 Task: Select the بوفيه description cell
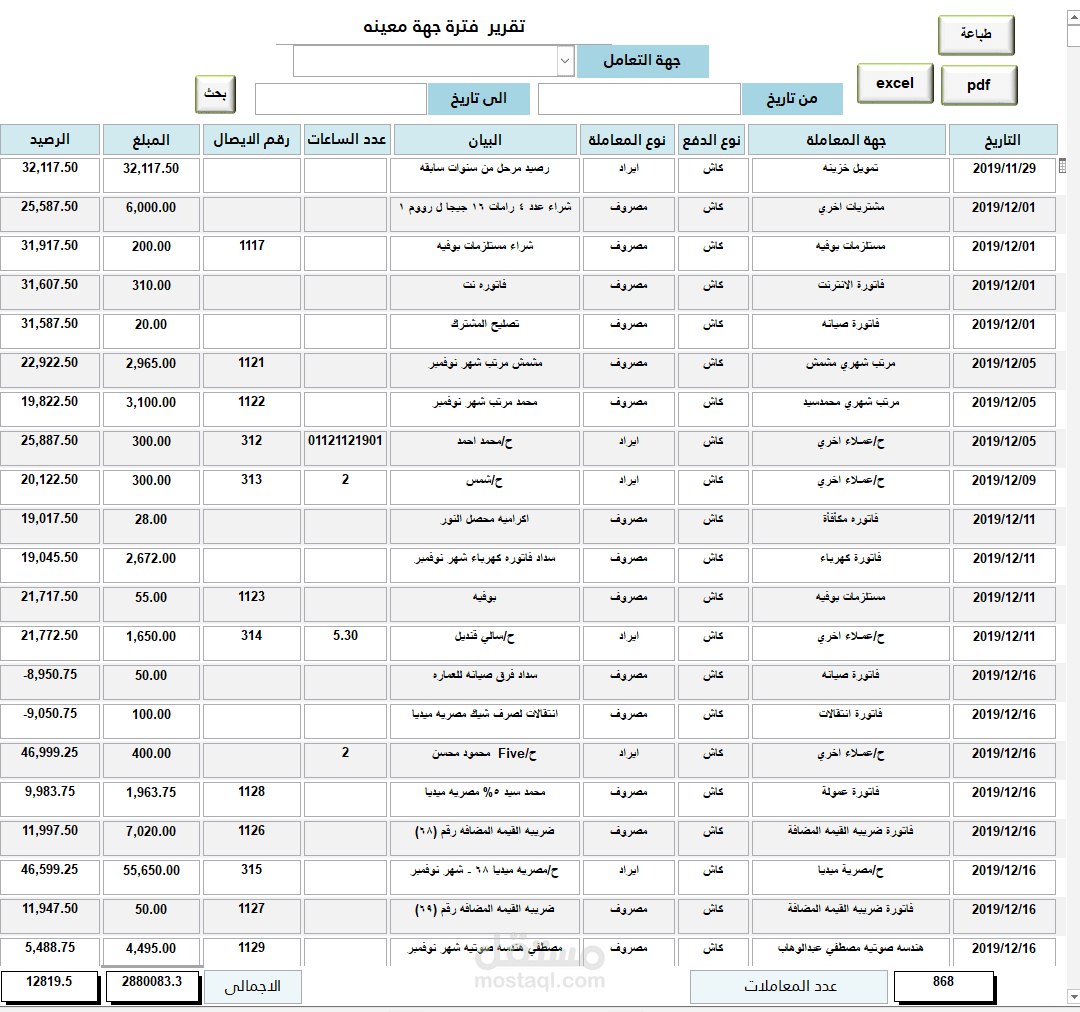pos(485,604)
